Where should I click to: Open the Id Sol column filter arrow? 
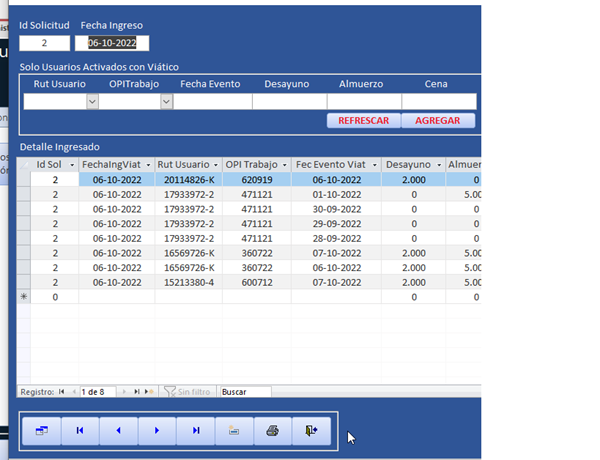pos(71,164)
